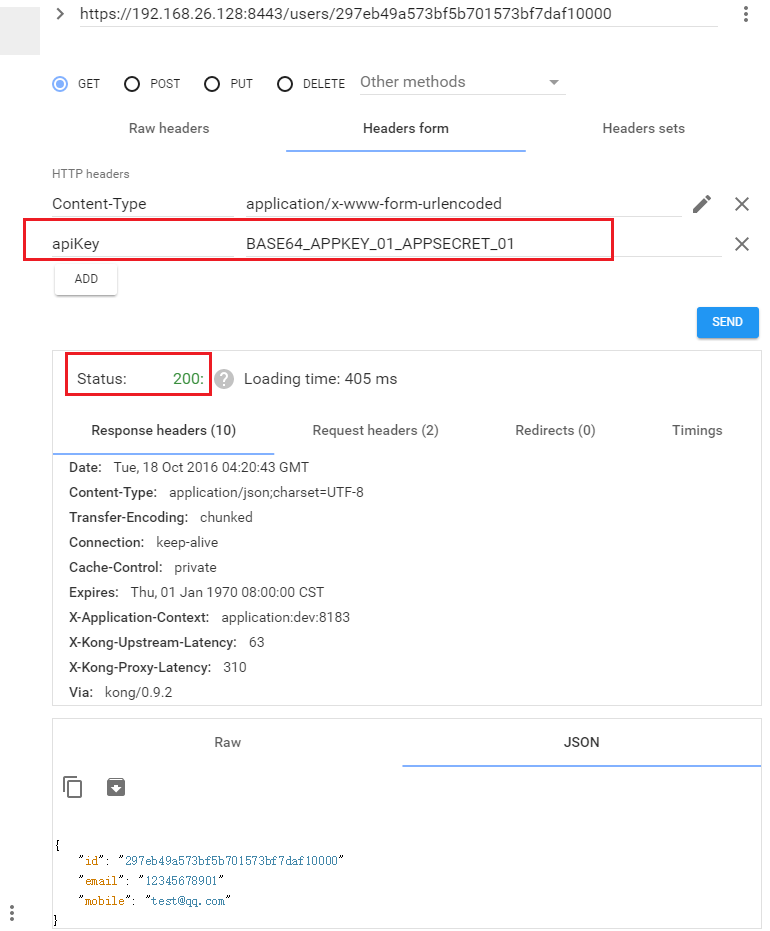The width and height of the screenshot is (770, 931).
Task: Open the Other methods dropdown
Action: [x=462, y=83]
